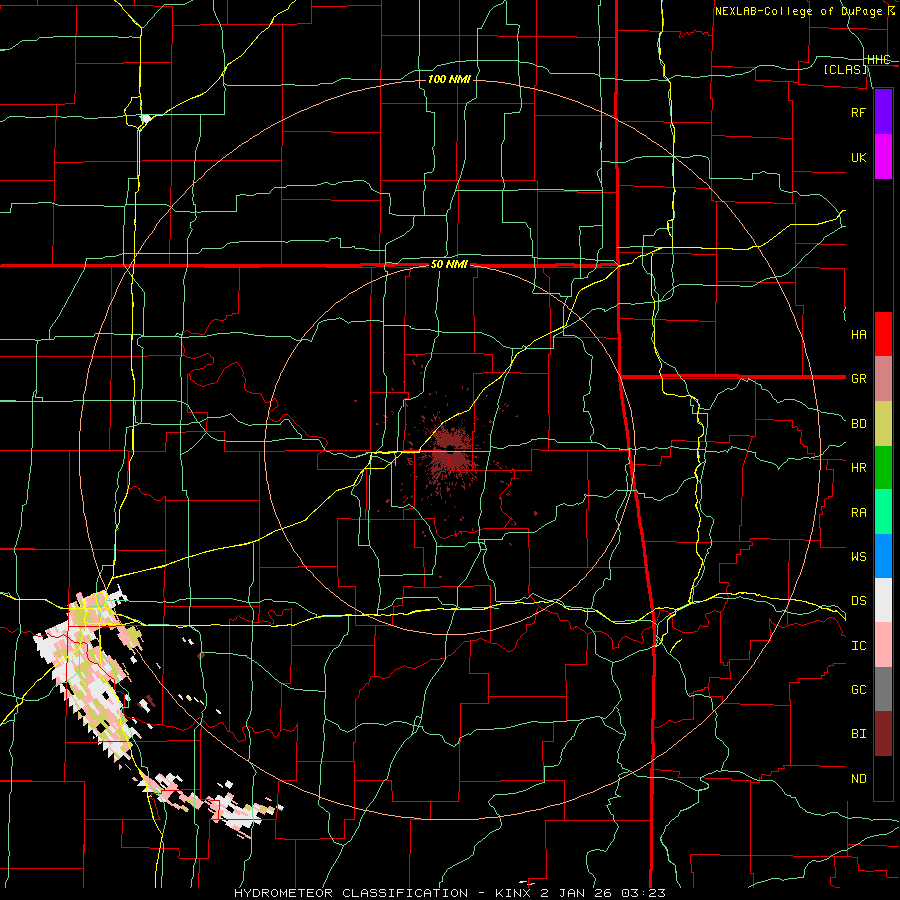Click the HR legend label
The height and width of the screenshot is (900, 900).
click(x=859, y=468)
